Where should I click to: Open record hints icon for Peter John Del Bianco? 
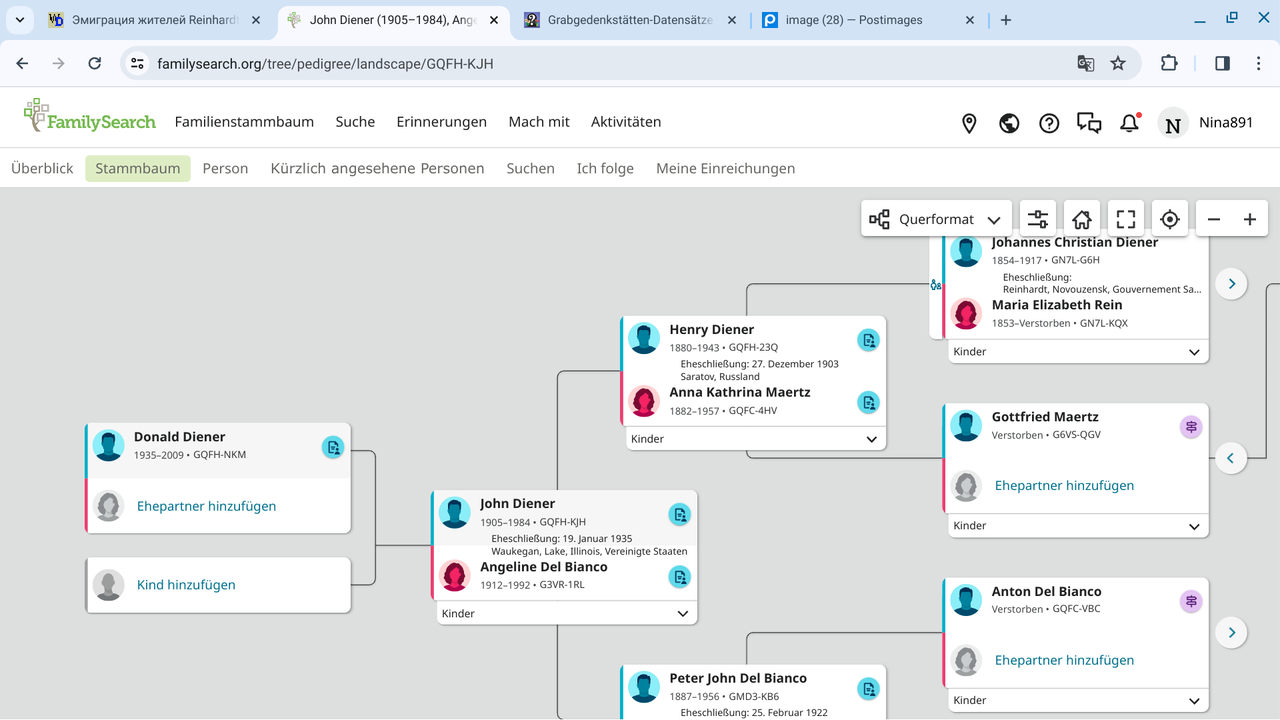pos(869,688)
